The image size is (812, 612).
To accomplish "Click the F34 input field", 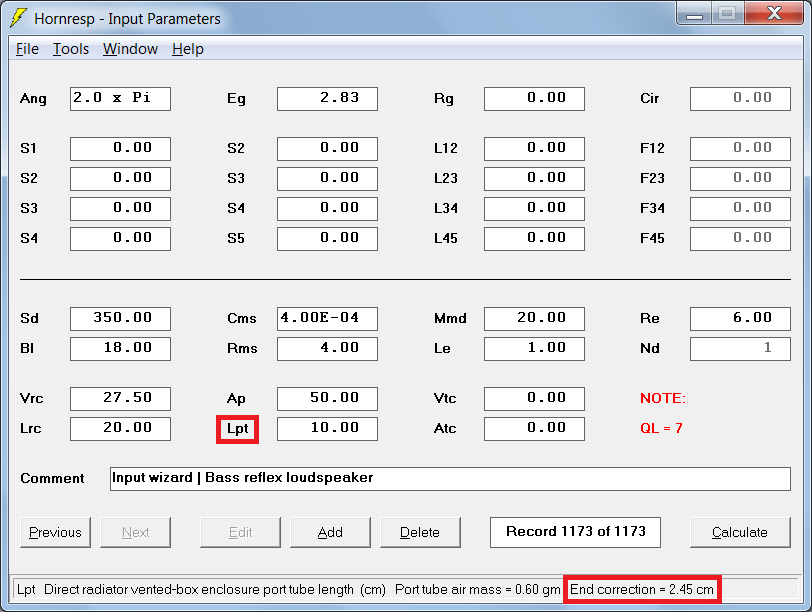I will [741, 209].
